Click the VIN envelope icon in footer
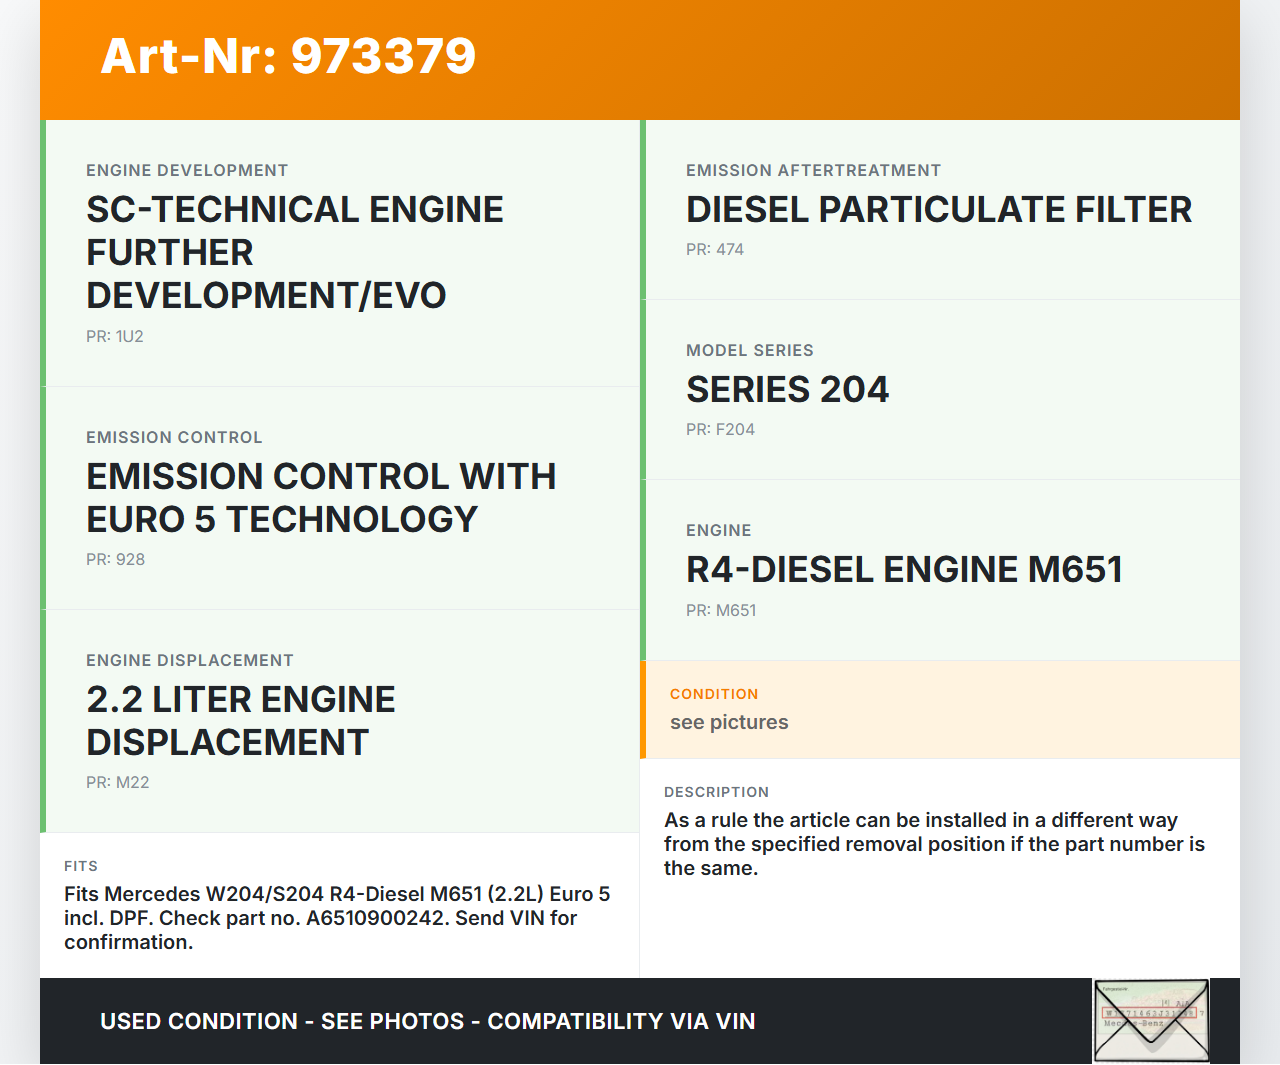This screenshot has width=1280, height=1065. pyautogui.click(x=1151, y=1021)
